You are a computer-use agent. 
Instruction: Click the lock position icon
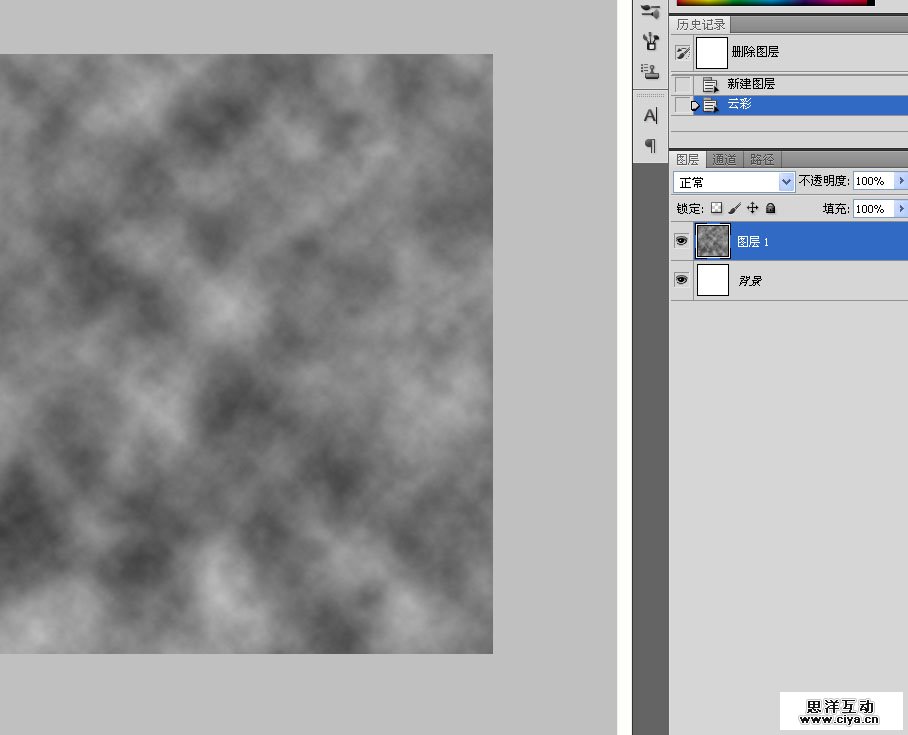click(x=752, y=208)
